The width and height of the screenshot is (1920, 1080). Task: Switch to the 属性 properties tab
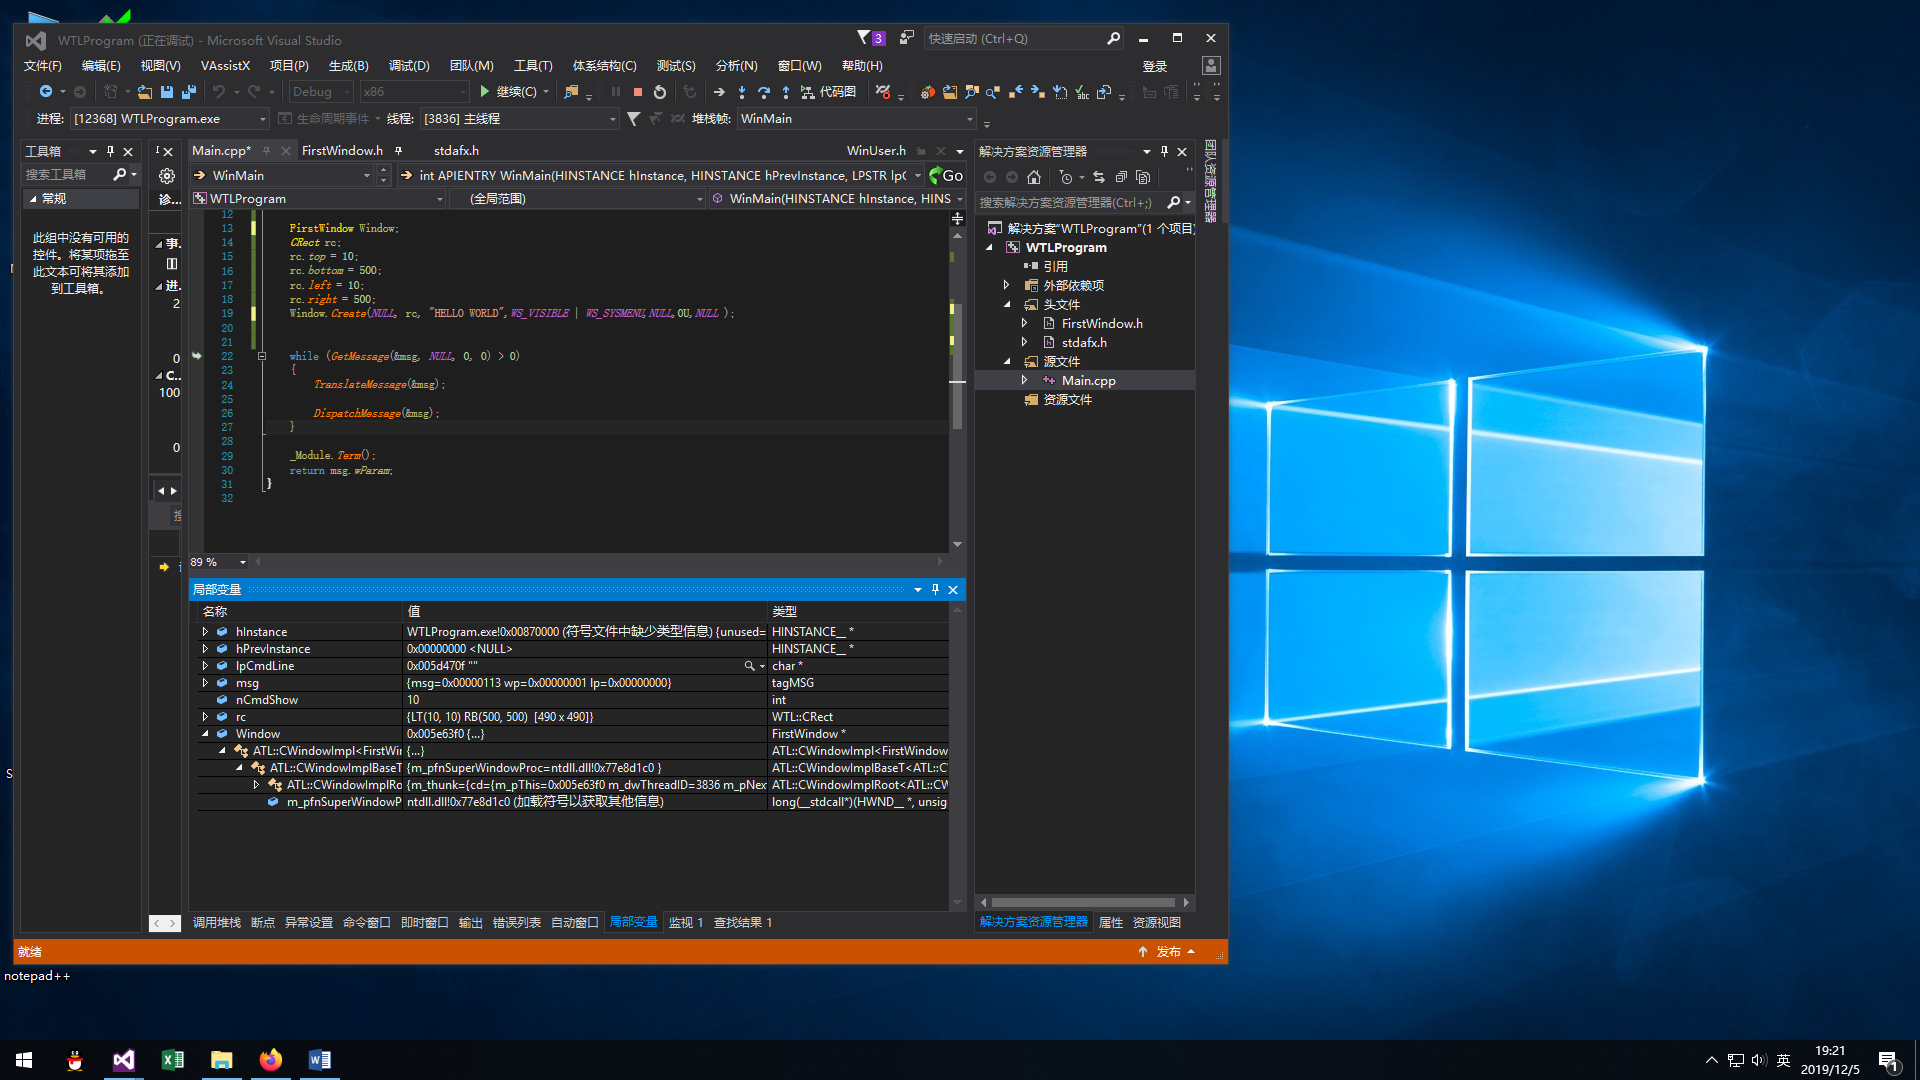(1111, 923)
